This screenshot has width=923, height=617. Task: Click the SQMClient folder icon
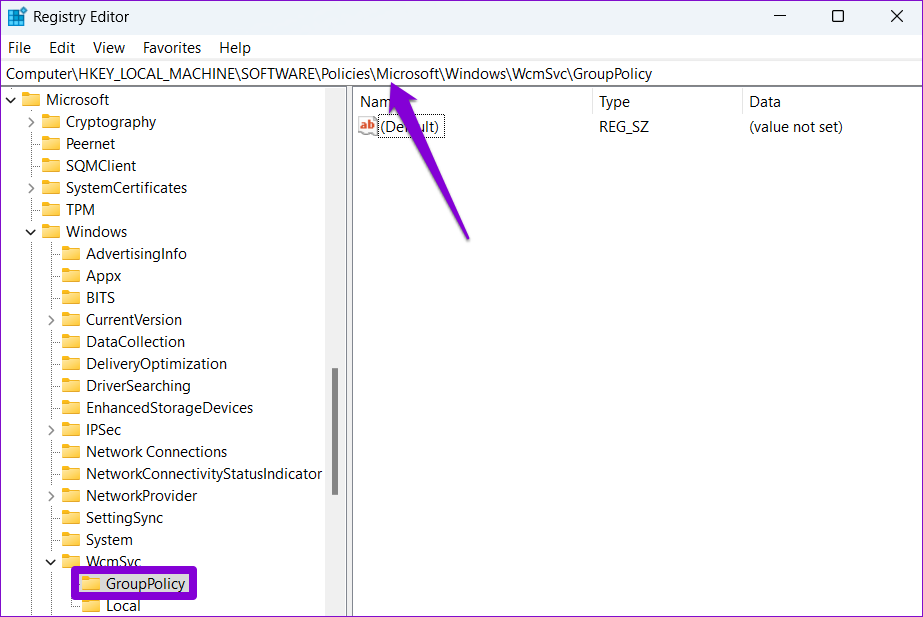[x=51, y=166]
